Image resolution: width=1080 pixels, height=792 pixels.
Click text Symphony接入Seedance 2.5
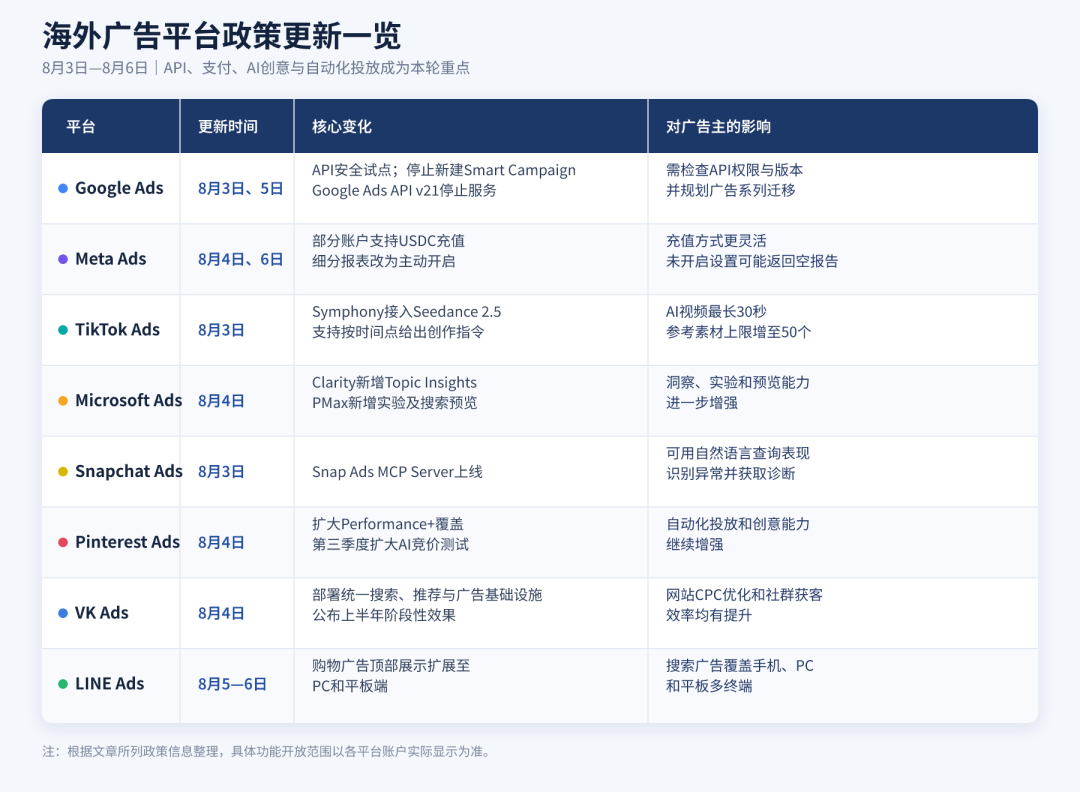pos(406,312)
